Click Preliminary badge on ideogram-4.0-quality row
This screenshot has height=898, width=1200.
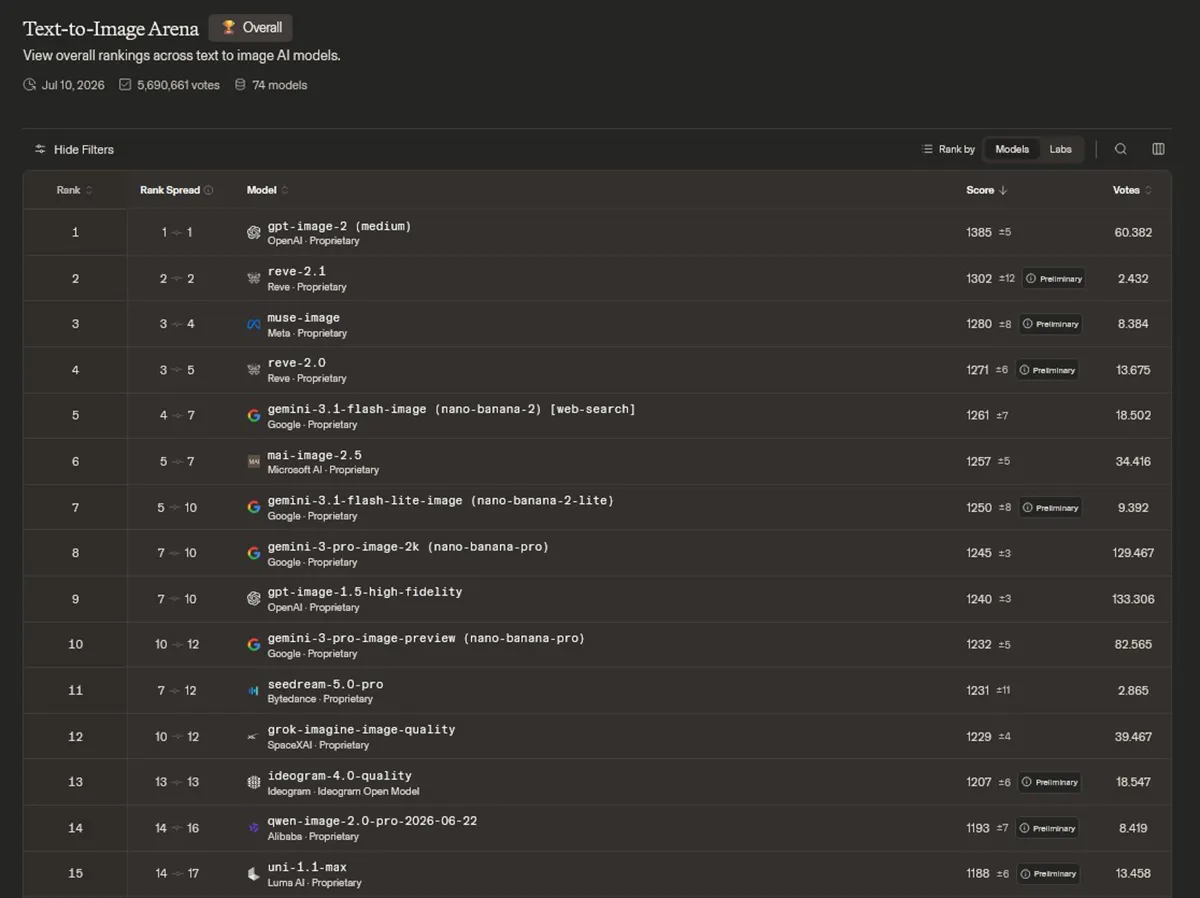(x=1050, y=782)
